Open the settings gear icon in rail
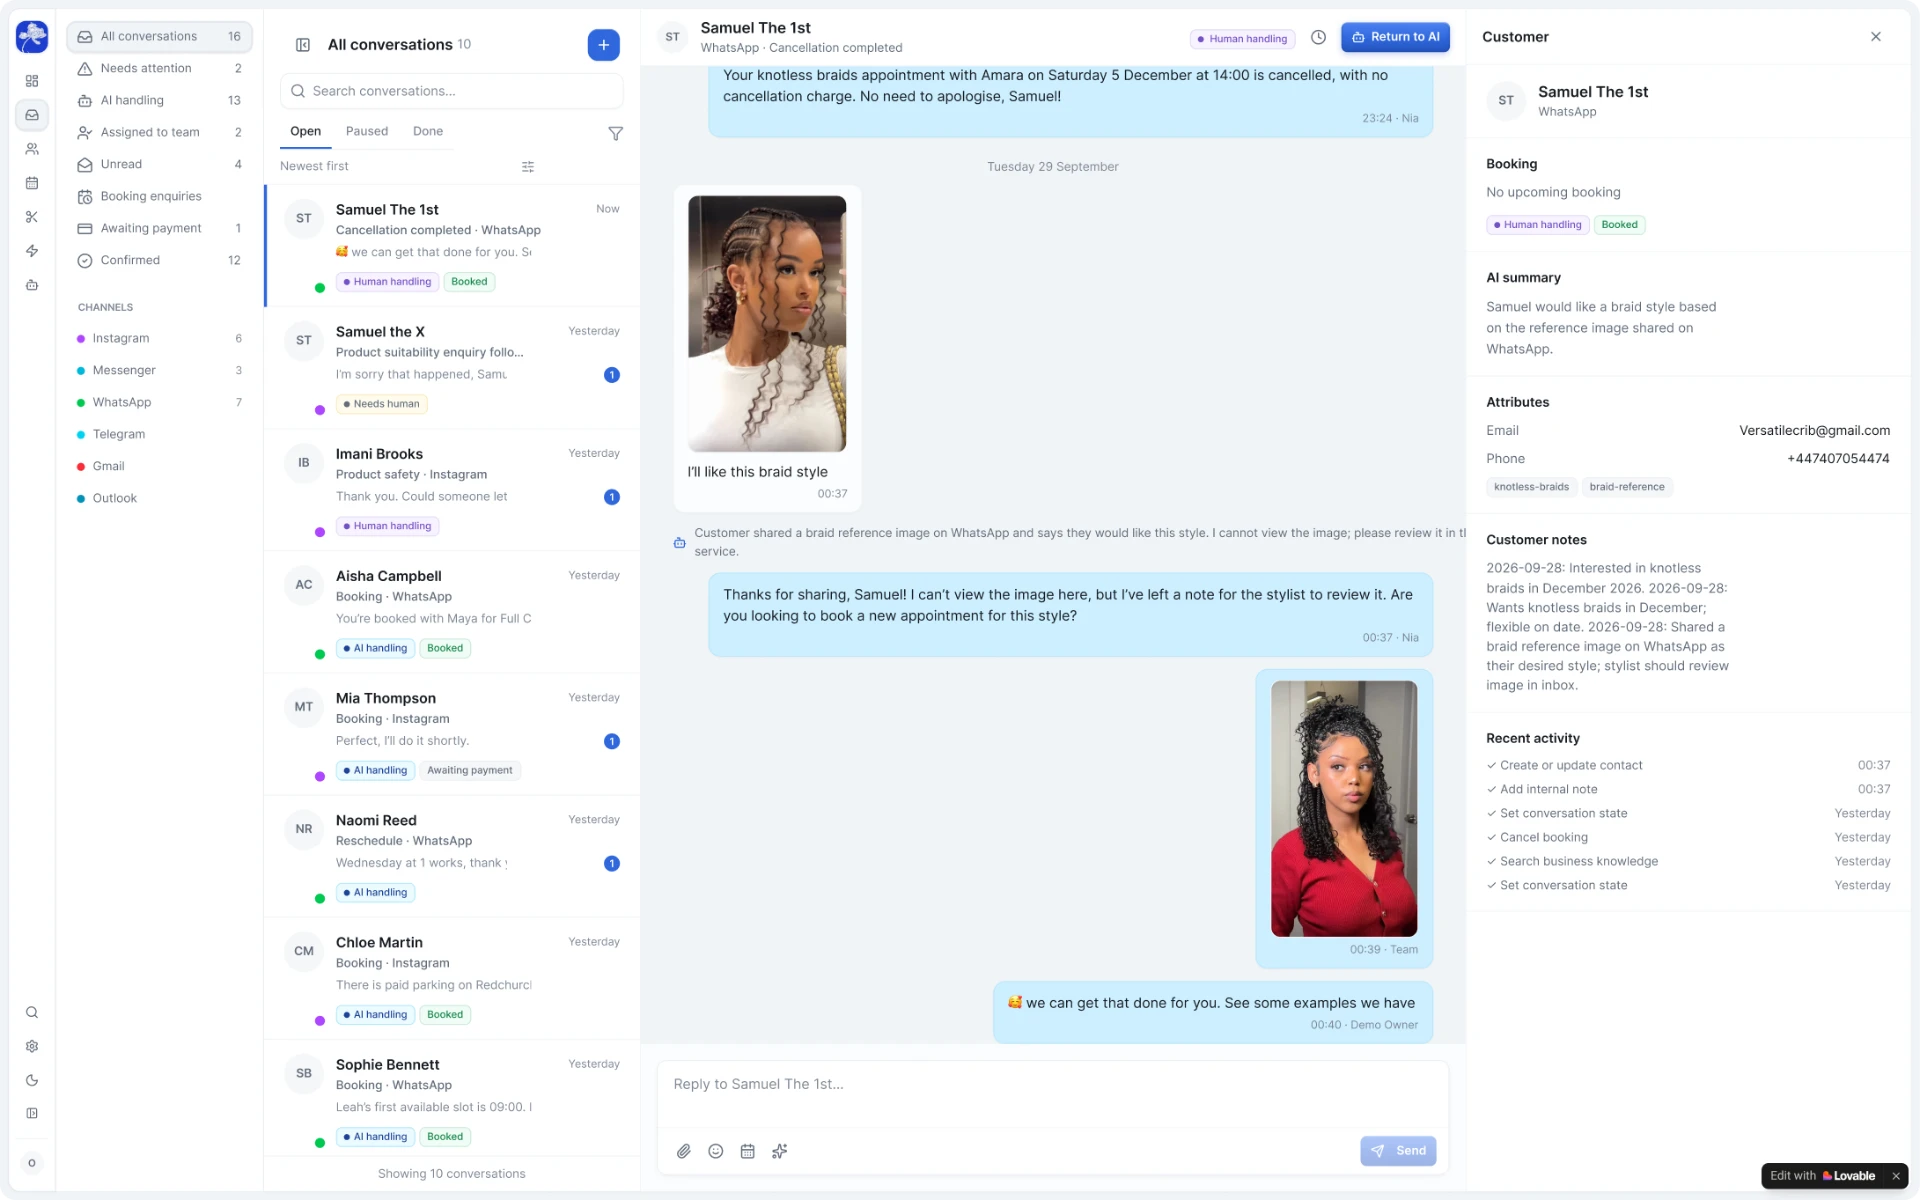 point(32,1046)
